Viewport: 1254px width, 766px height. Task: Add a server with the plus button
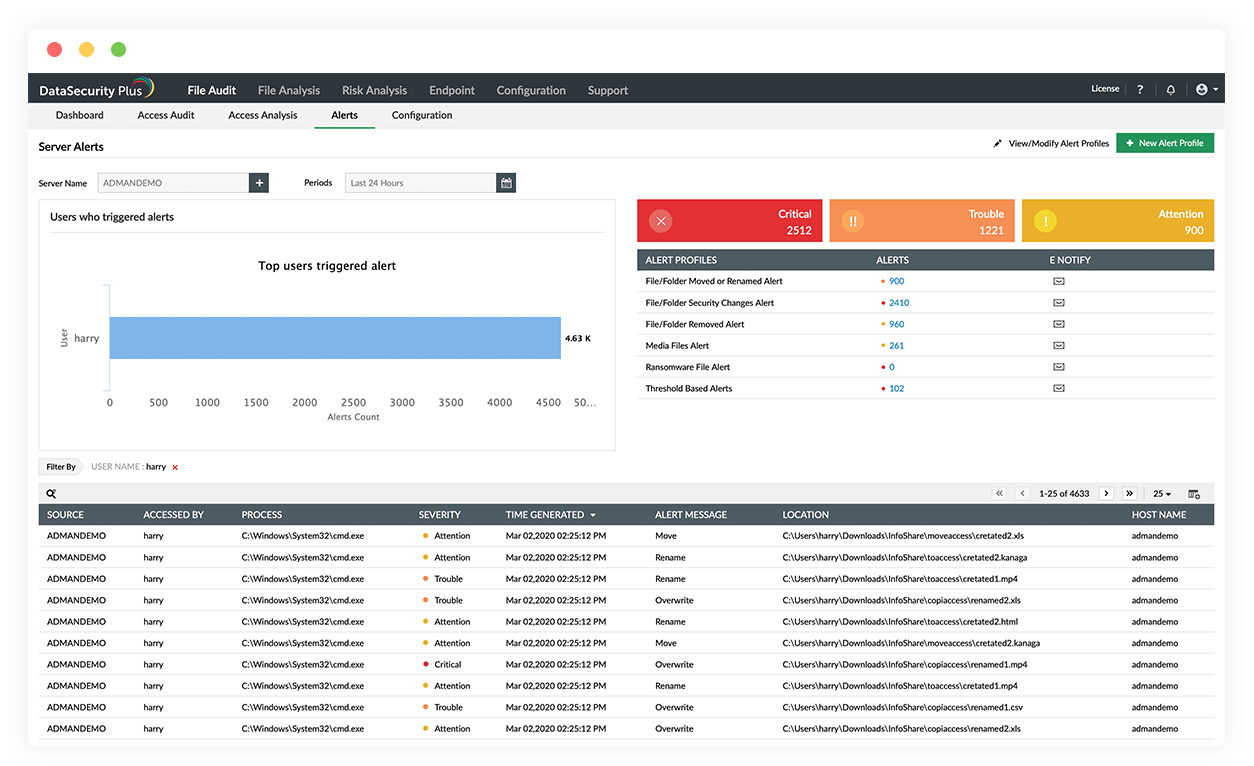[x=259, y=183]
